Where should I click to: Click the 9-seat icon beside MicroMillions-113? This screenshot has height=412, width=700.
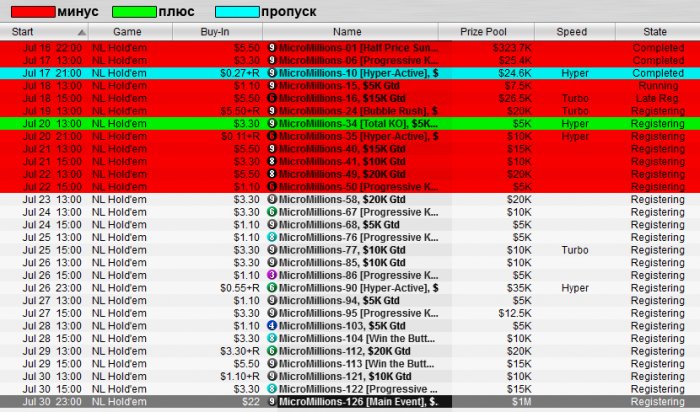pos(272,364)
